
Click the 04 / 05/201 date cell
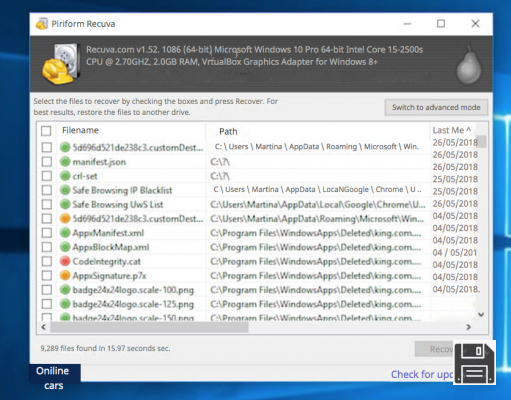455,253
